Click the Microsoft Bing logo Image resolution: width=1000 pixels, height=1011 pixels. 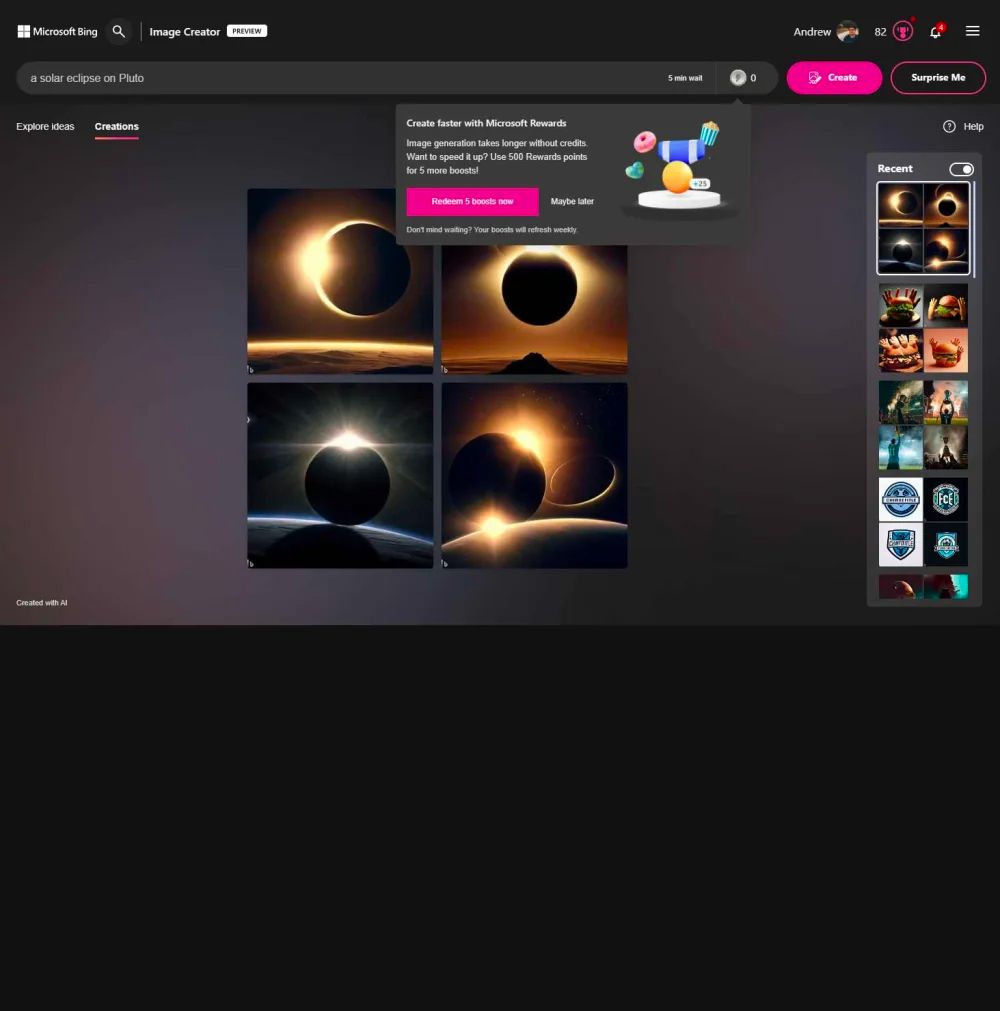[57, 32]
